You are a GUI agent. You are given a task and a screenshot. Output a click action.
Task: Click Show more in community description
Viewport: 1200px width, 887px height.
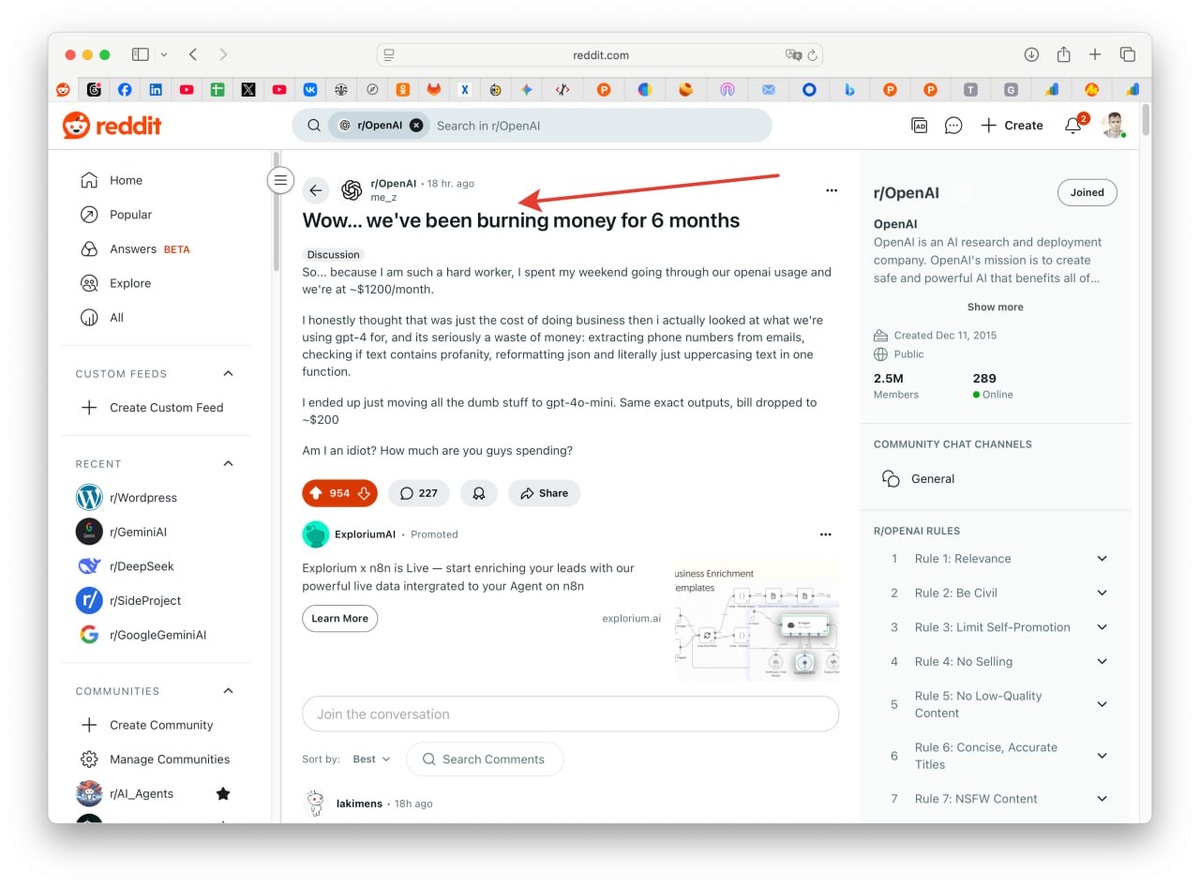pyautogui.click(x=995, y=307)
